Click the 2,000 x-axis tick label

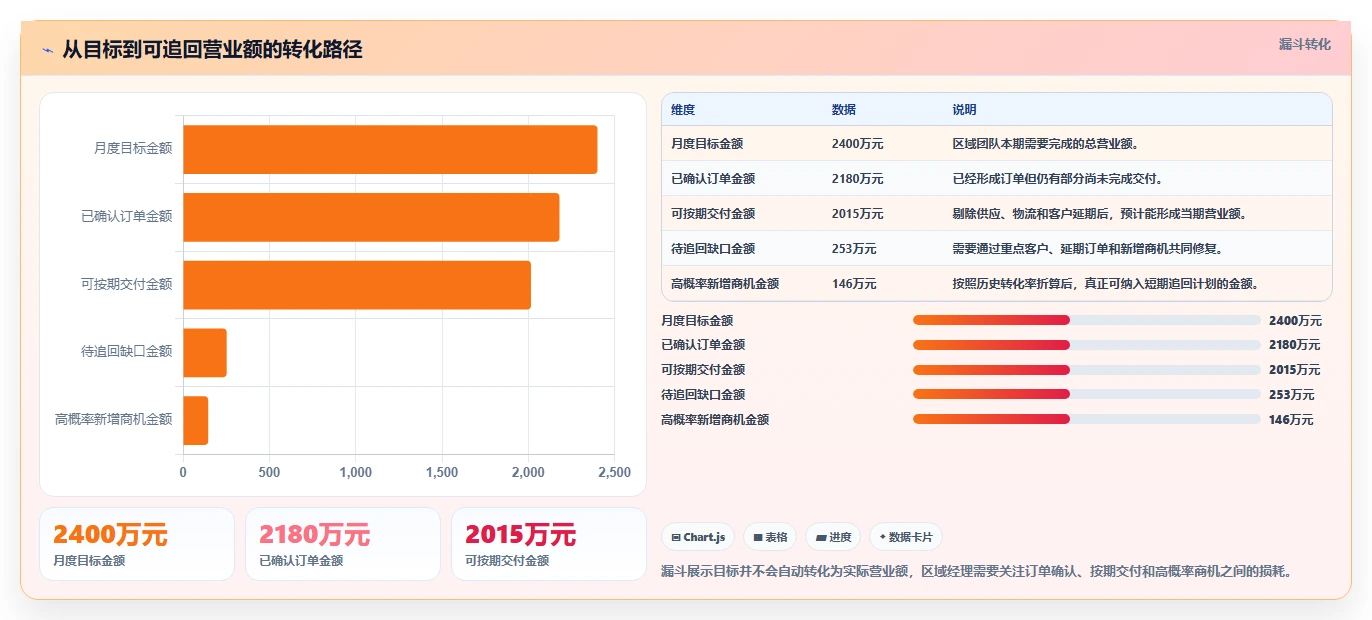[528, 473]
